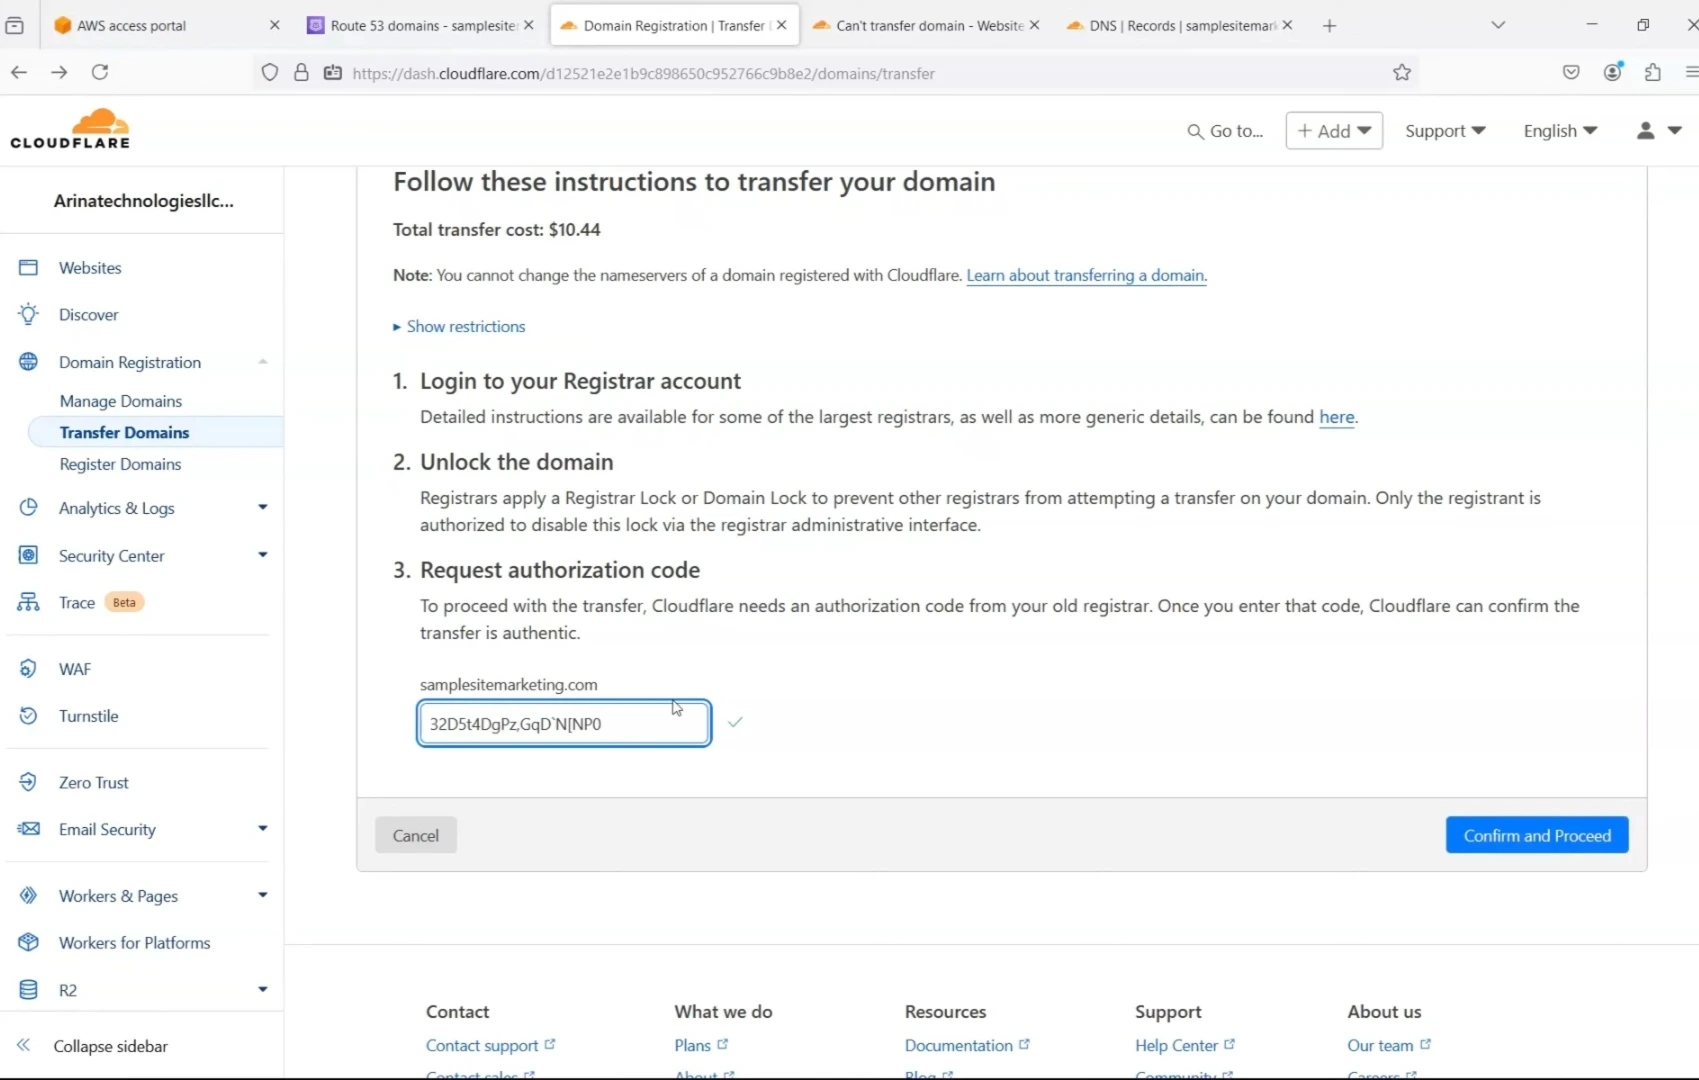Open the Add dropdown menu
The height and width of the screenshot is (1080, 1699).
[1334, 131]
